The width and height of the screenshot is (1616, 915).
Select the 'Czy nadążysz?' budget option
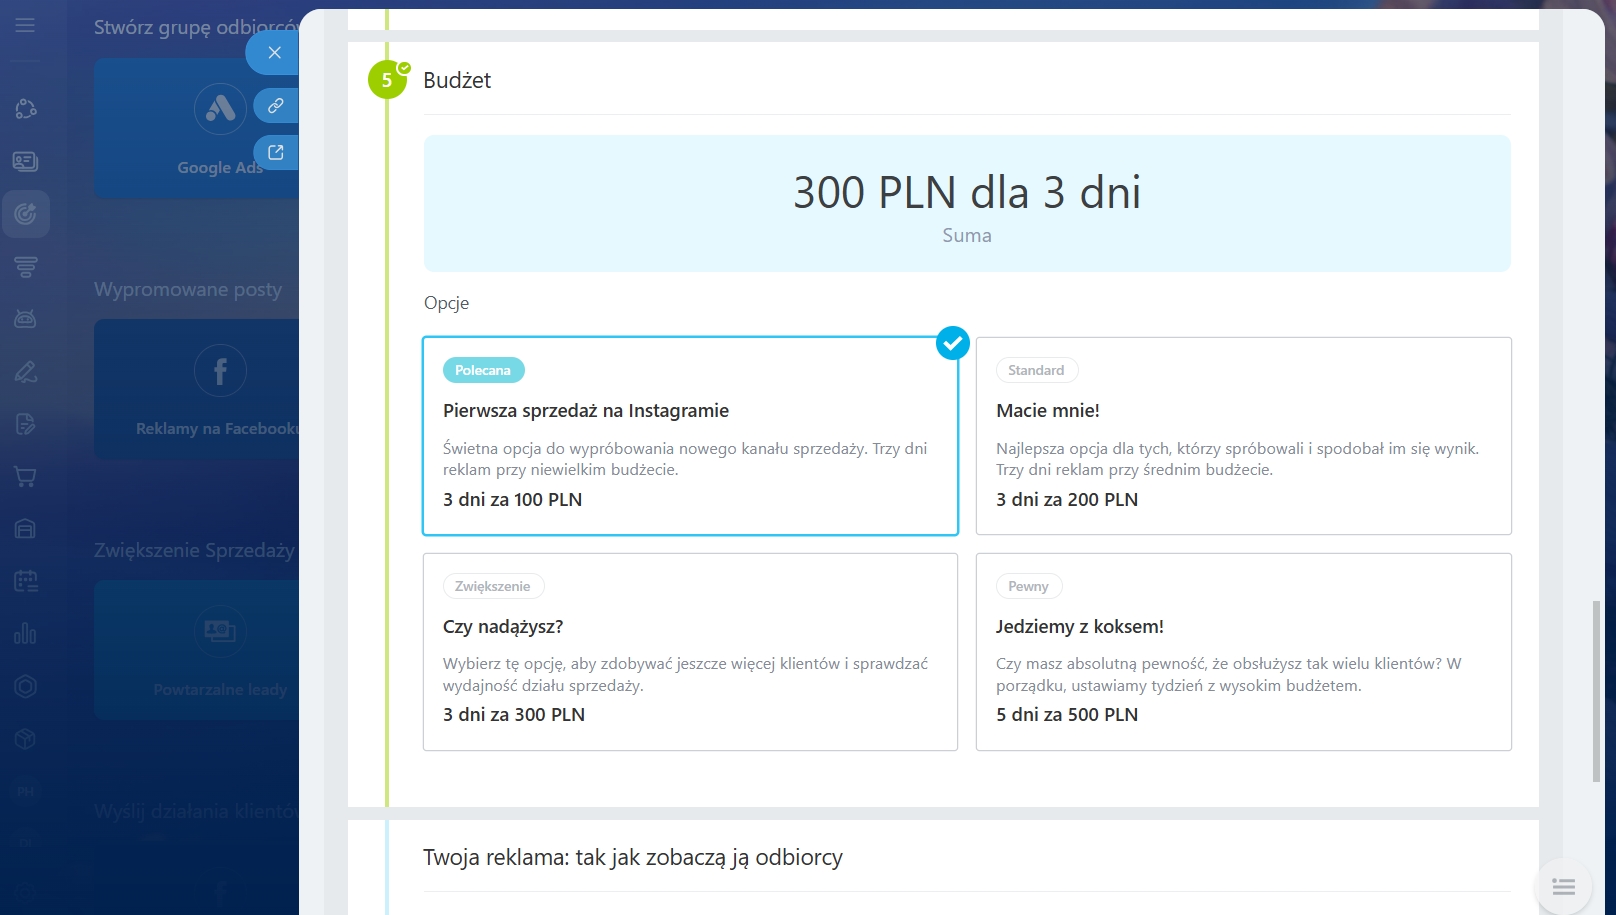pos(690,652)
